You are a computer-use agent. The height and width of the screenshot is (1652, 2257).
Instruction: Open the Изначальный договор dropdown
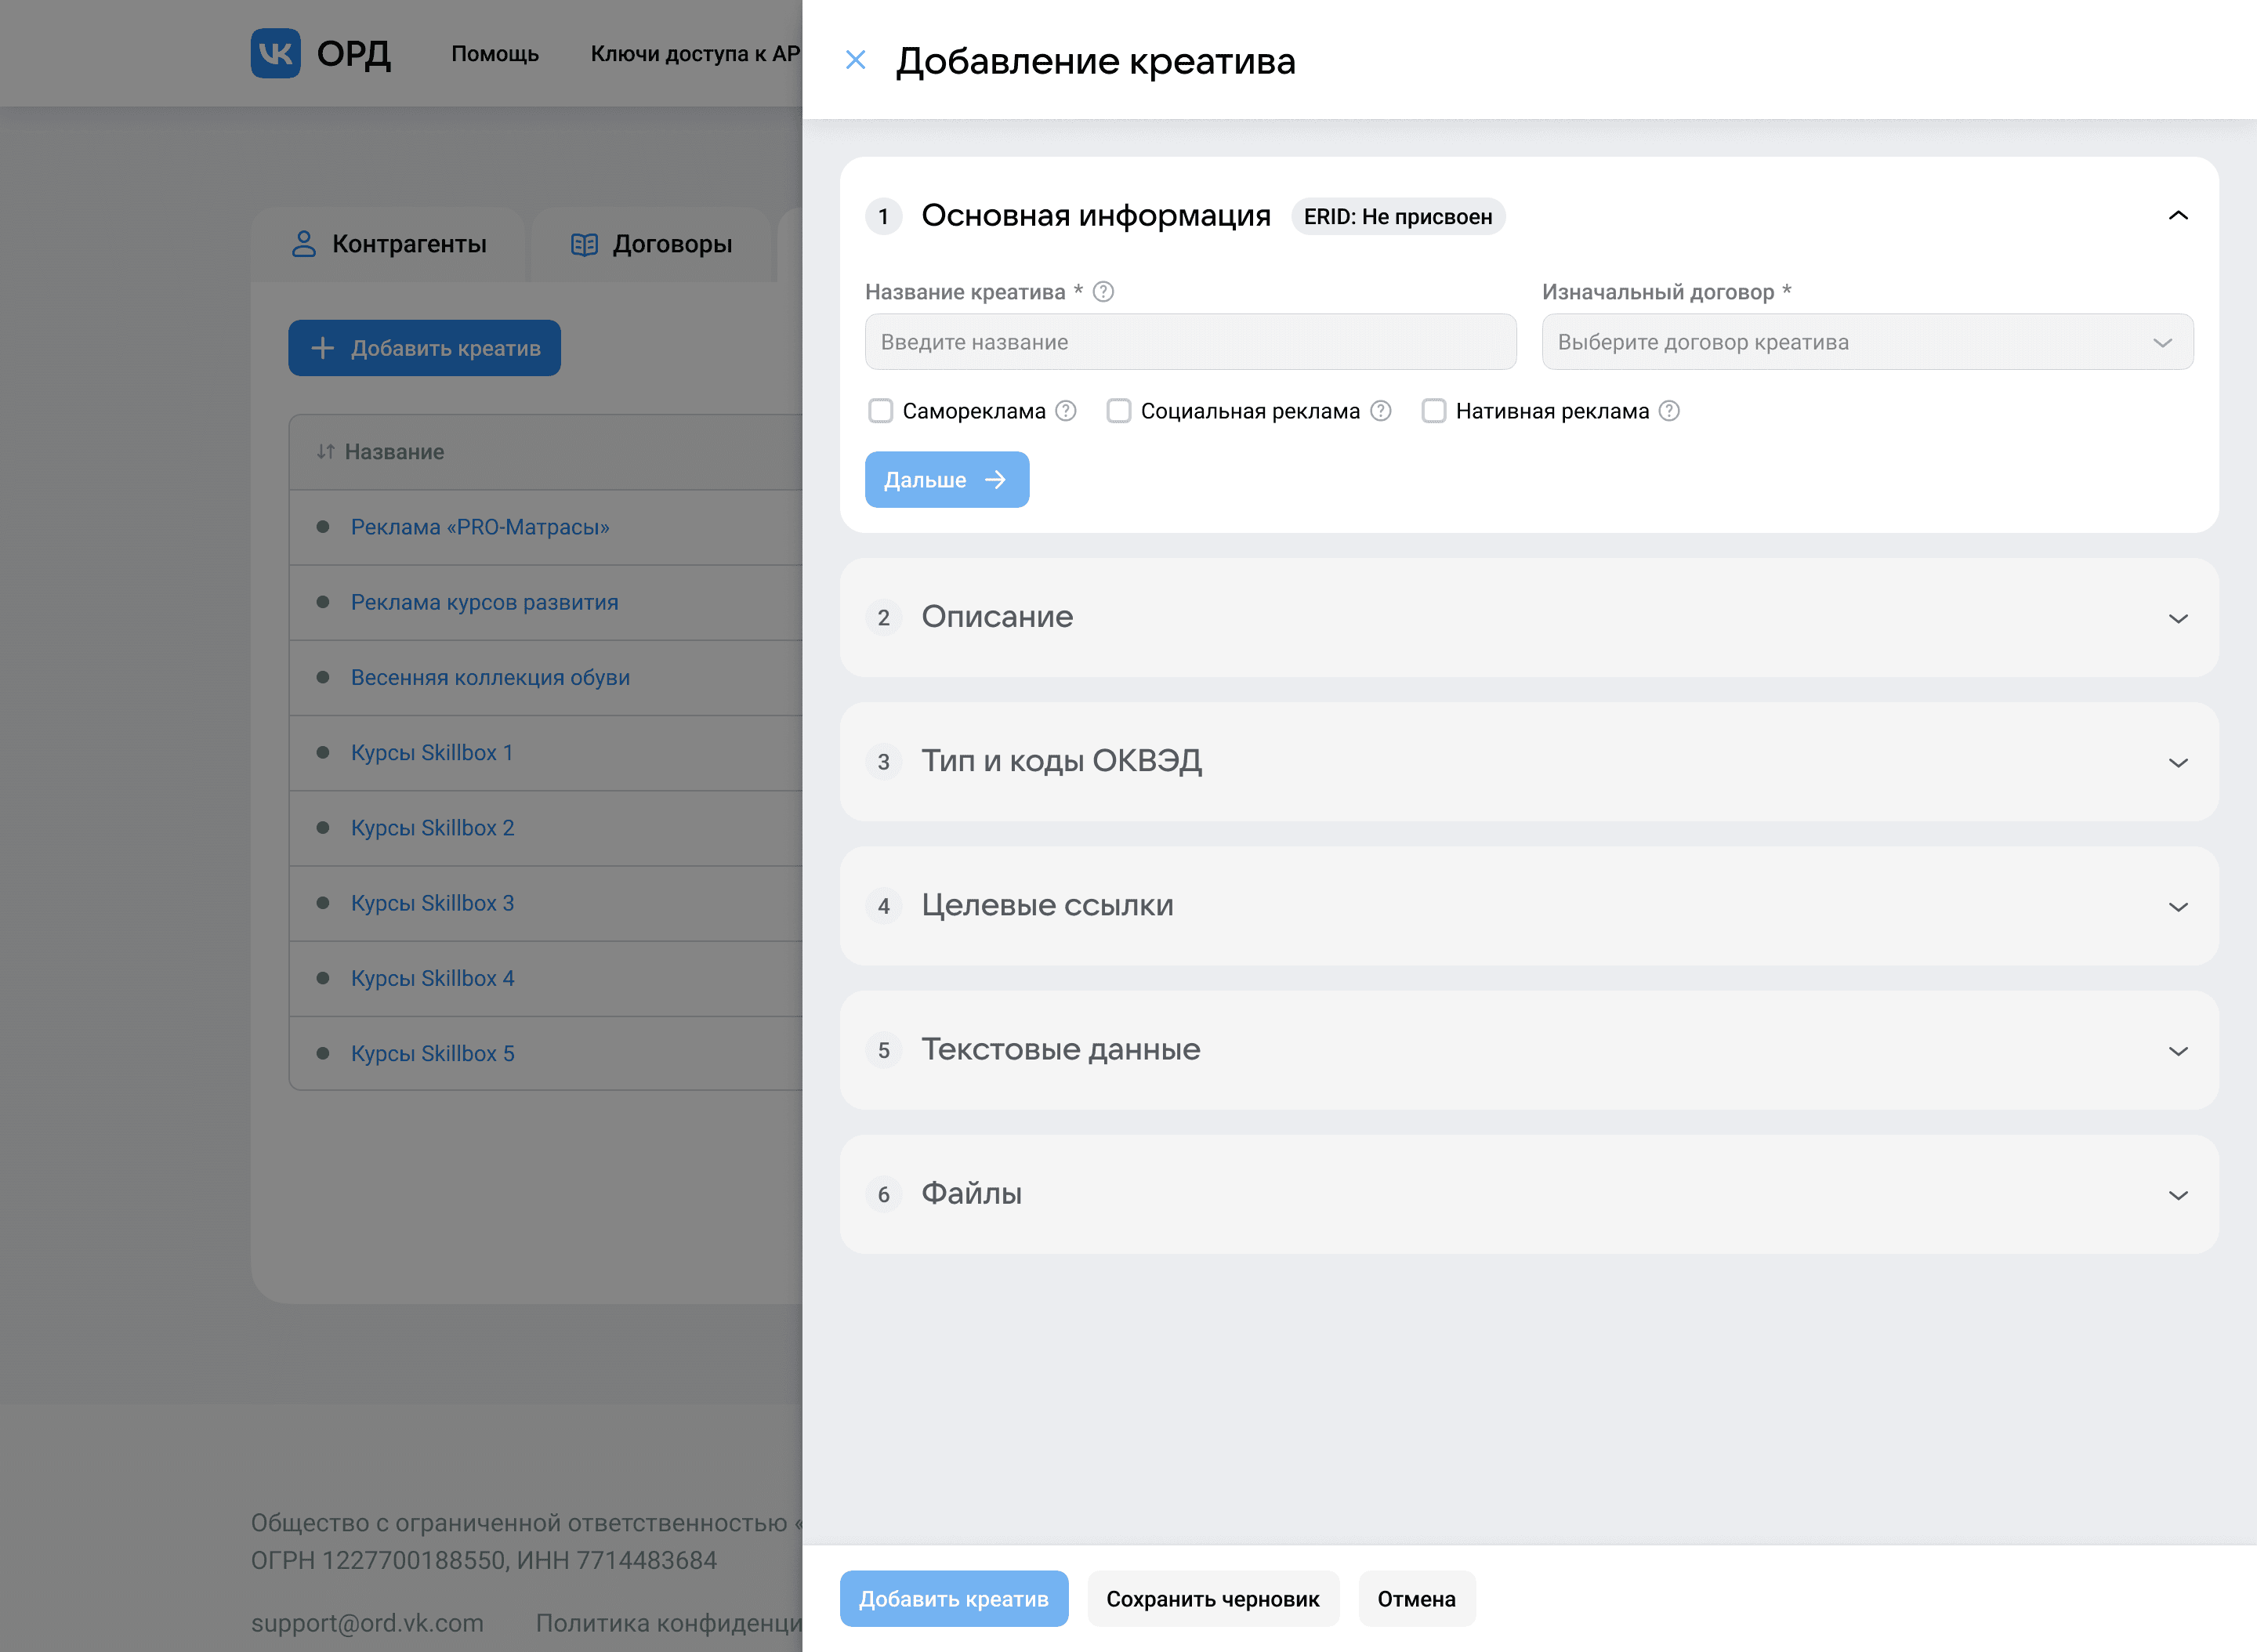pos(1866,342)
